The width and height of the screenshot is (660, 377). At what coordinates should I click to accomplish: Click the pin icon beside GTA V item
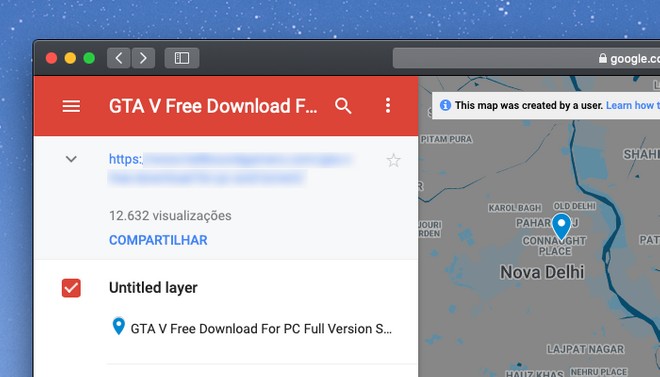119,327
